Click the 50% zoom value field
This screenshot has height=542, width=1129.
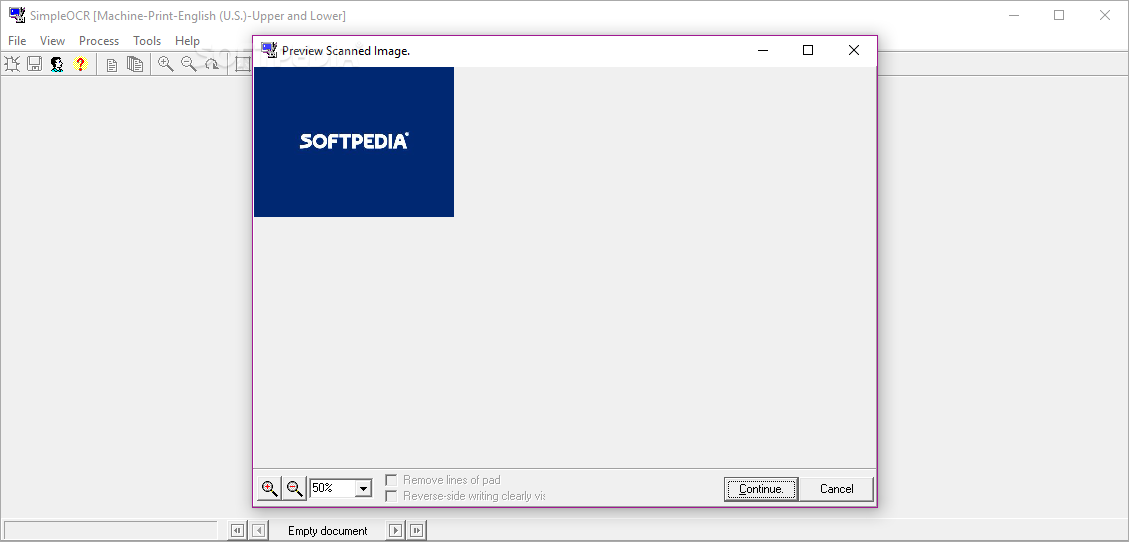click(333, 488)
